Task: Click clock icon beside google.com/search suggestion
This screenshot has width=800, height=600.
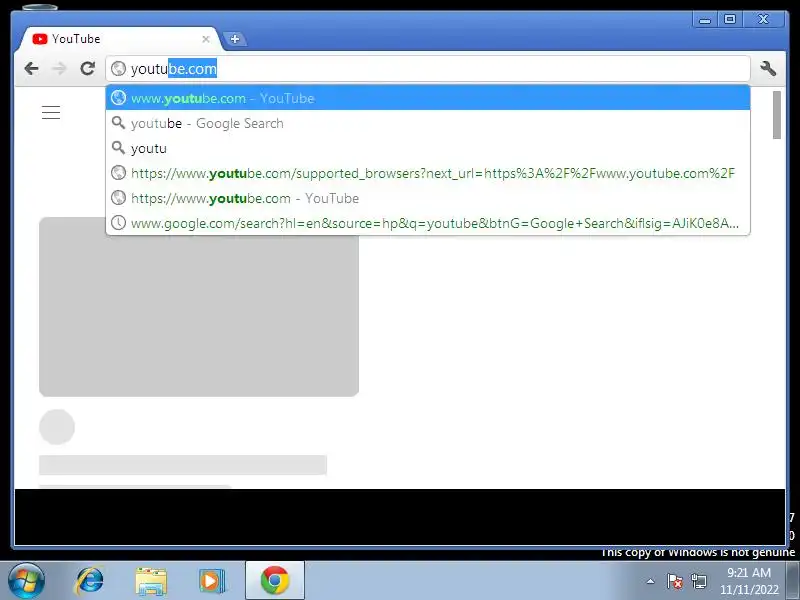Action: pos(118,223)
